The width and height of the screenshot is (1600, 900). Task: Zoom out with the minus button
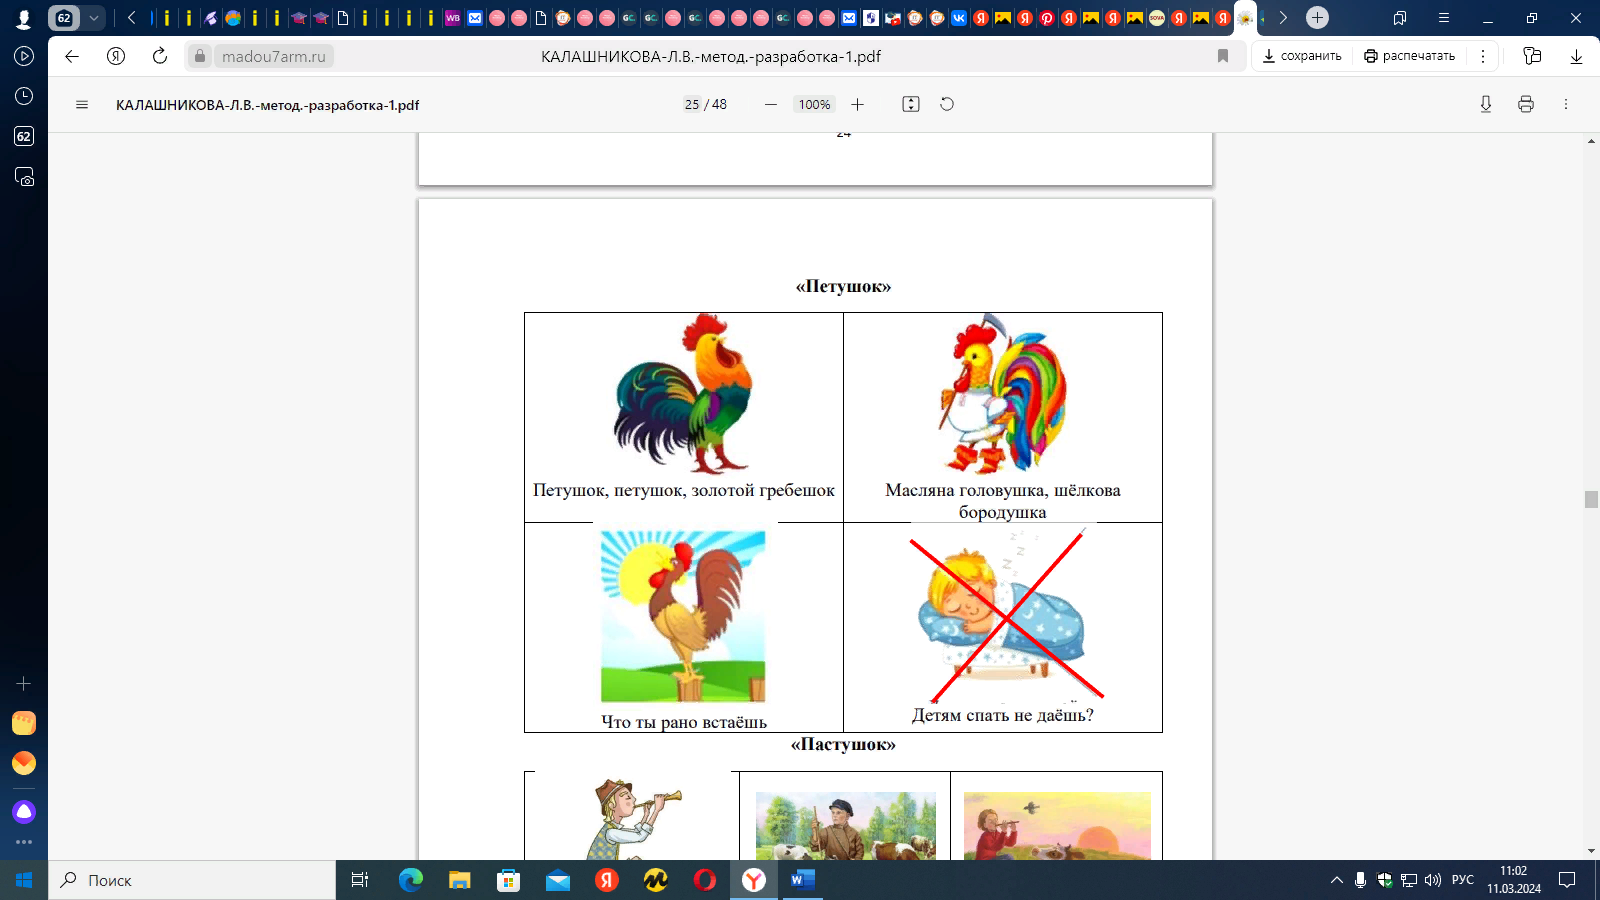[x=770, y=104]
